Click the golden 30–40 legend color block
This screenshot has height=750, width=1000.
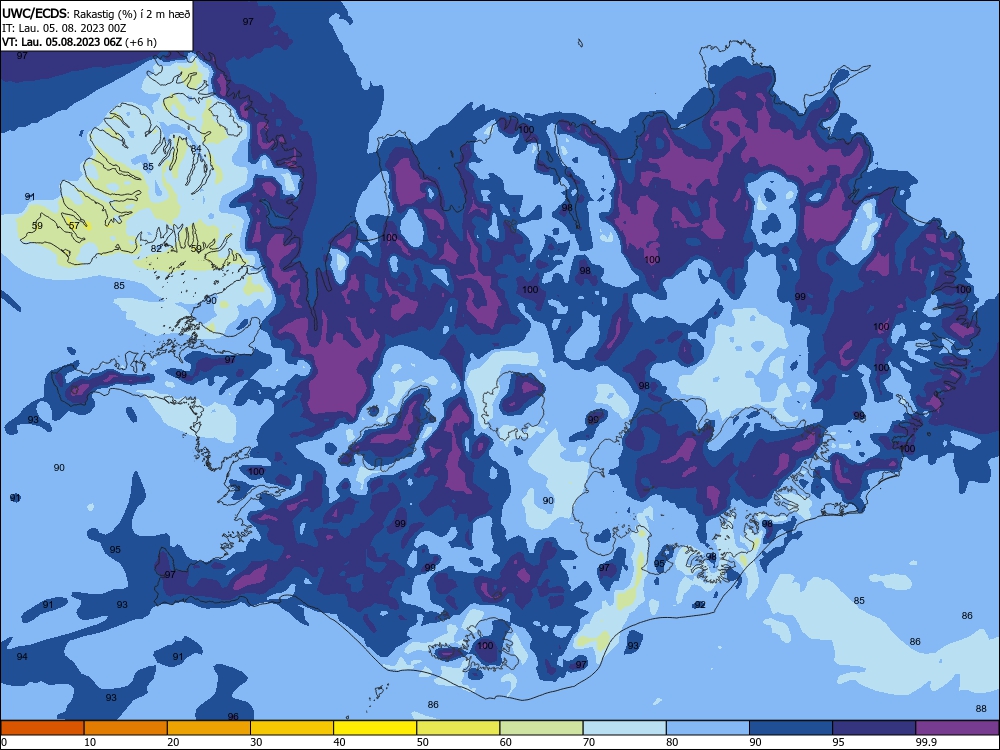[292, 728]
